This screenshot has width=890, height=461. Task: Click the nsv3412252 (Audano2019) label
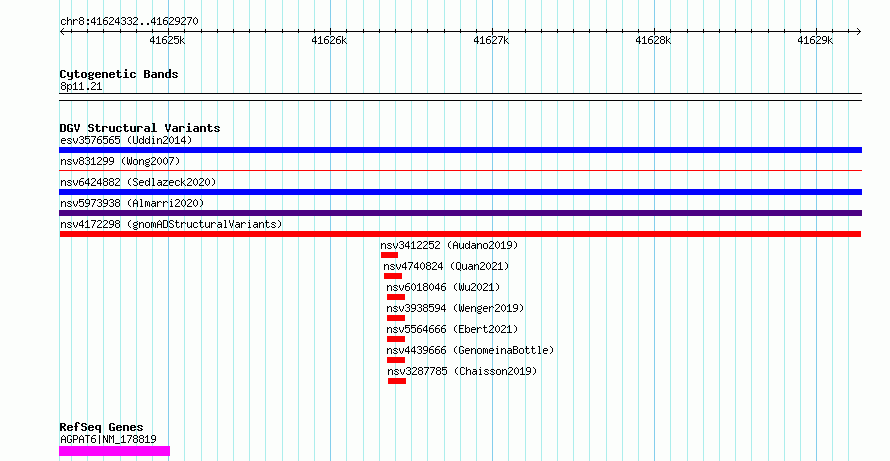click(x=449, y=245)
